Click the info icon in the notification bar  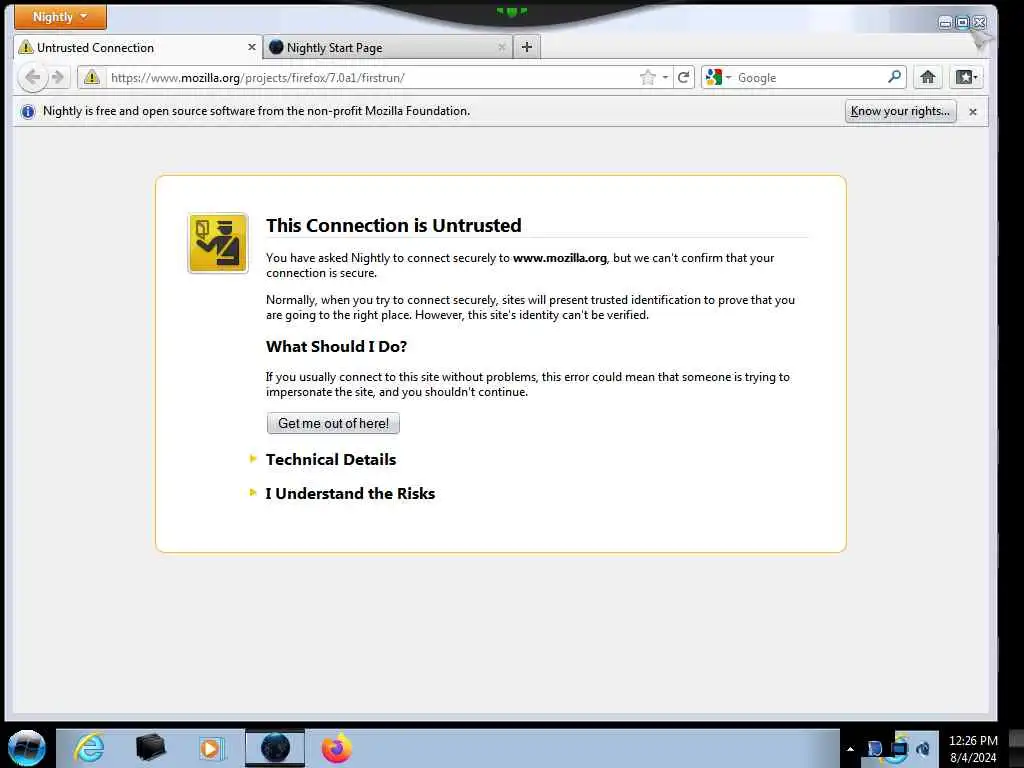pos(27,112)
